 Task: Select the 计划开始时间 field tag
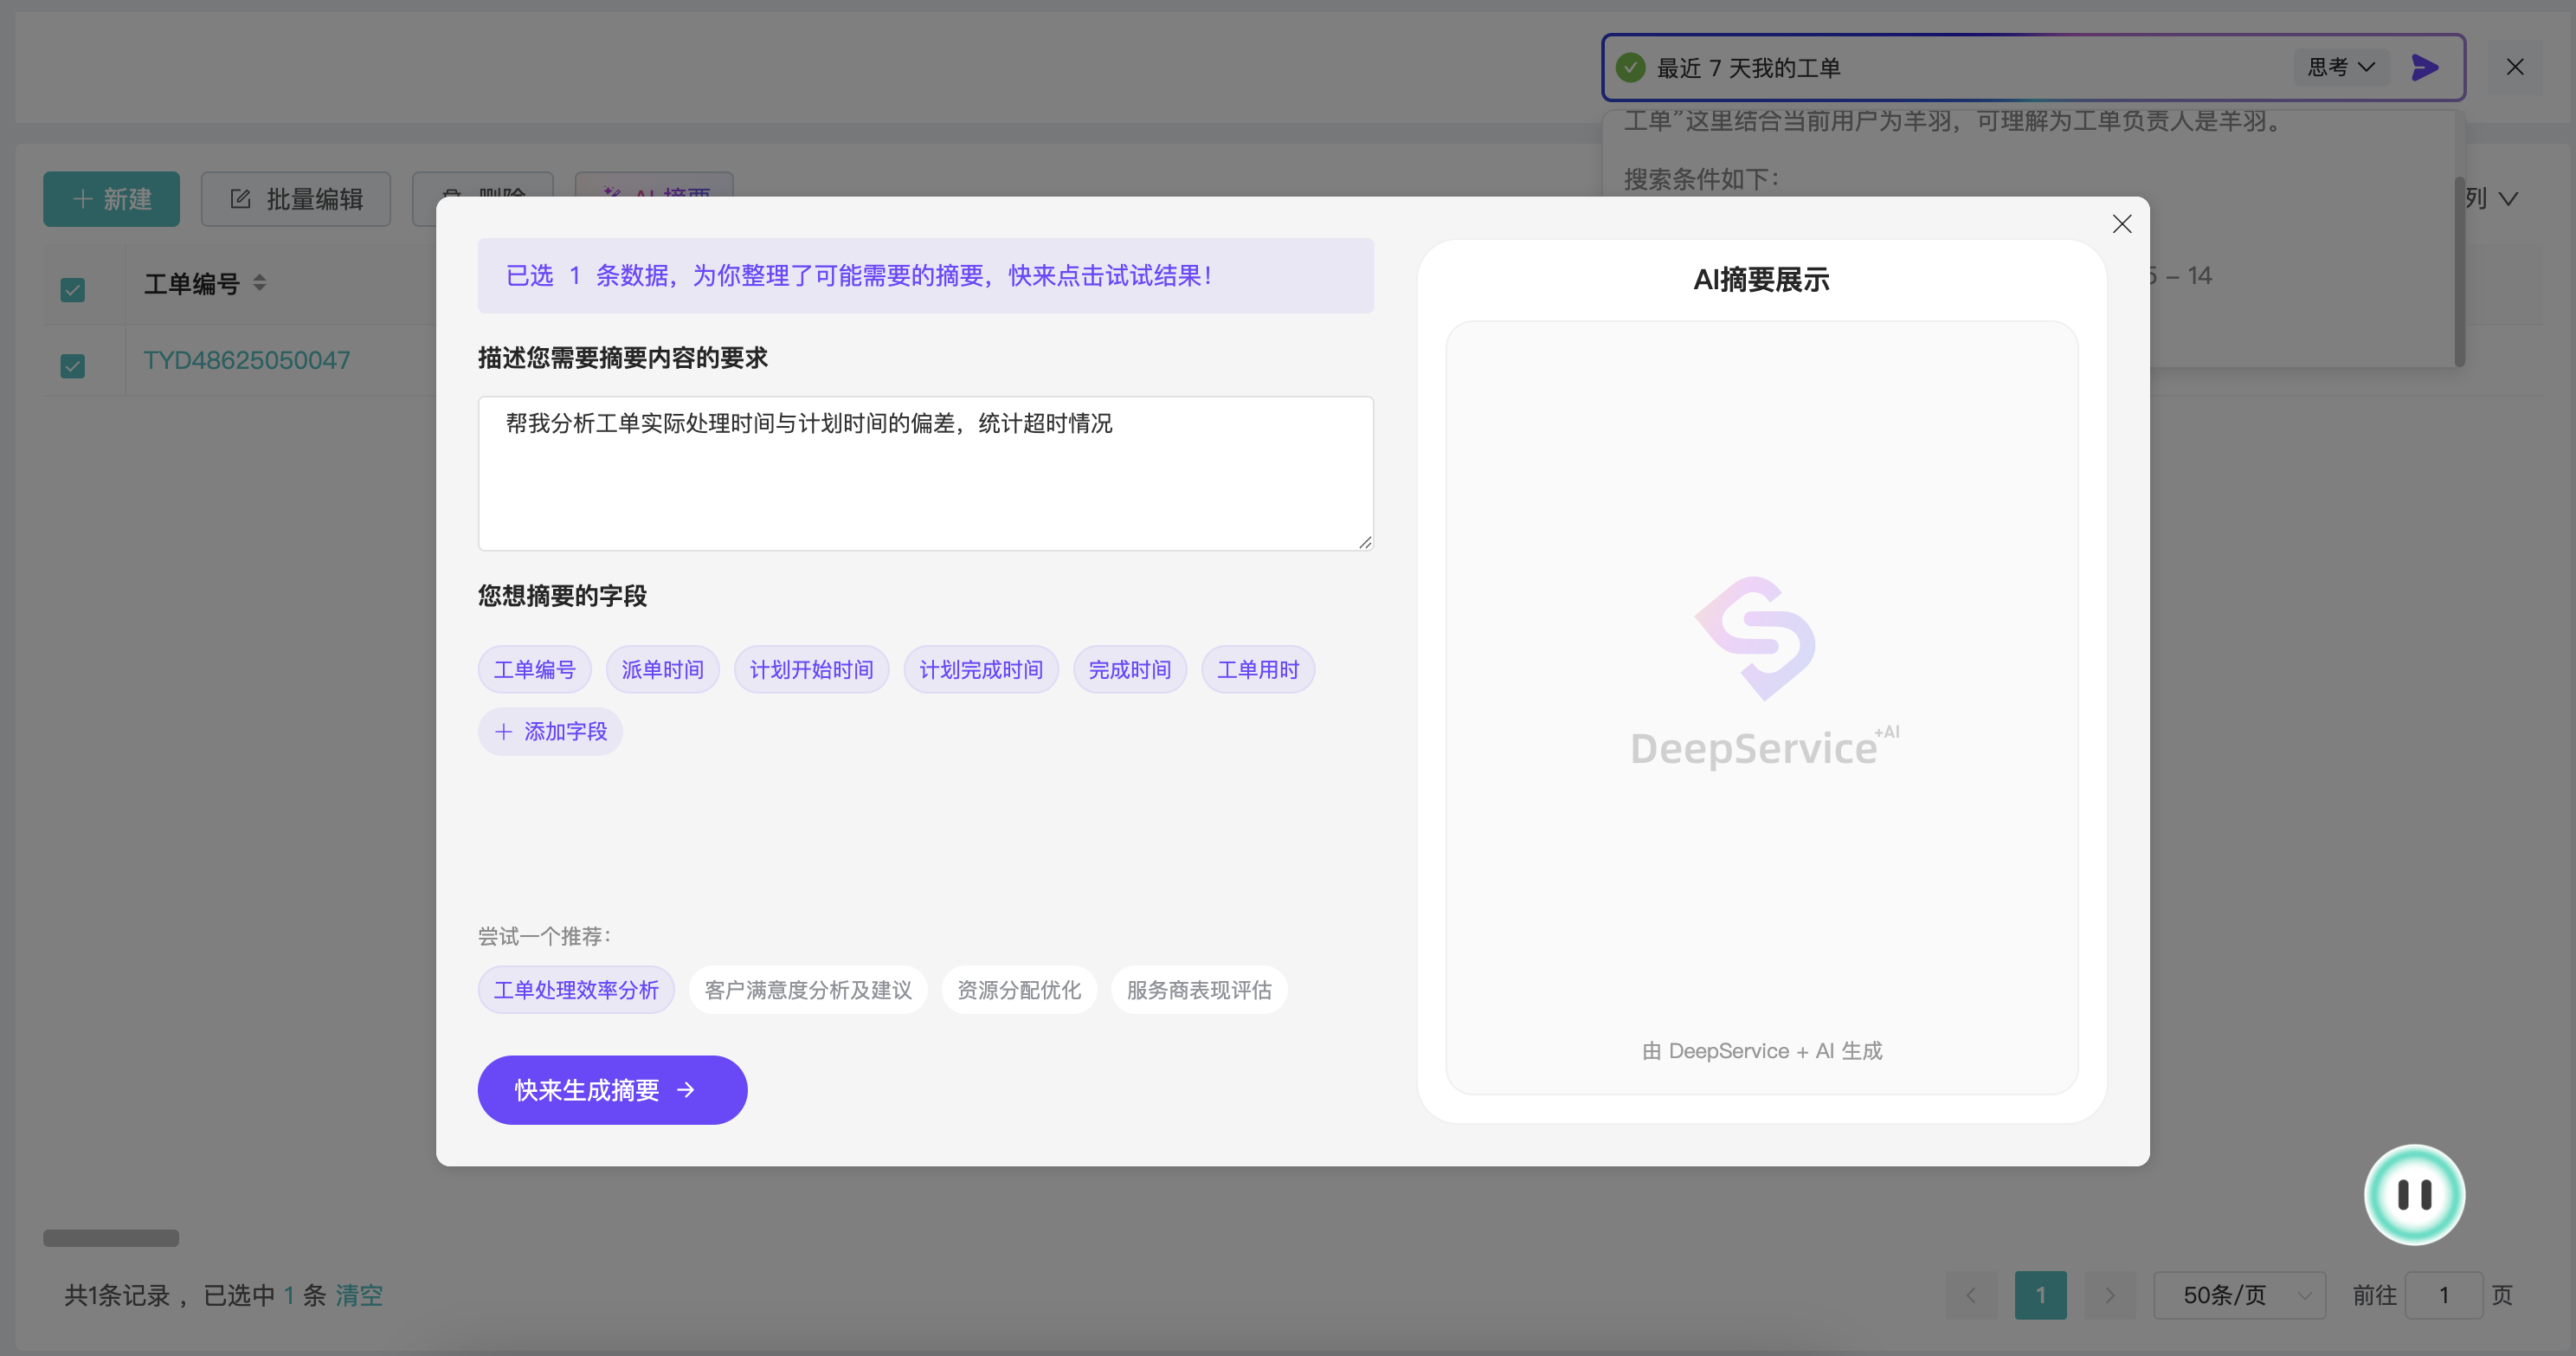coord(812,669)
